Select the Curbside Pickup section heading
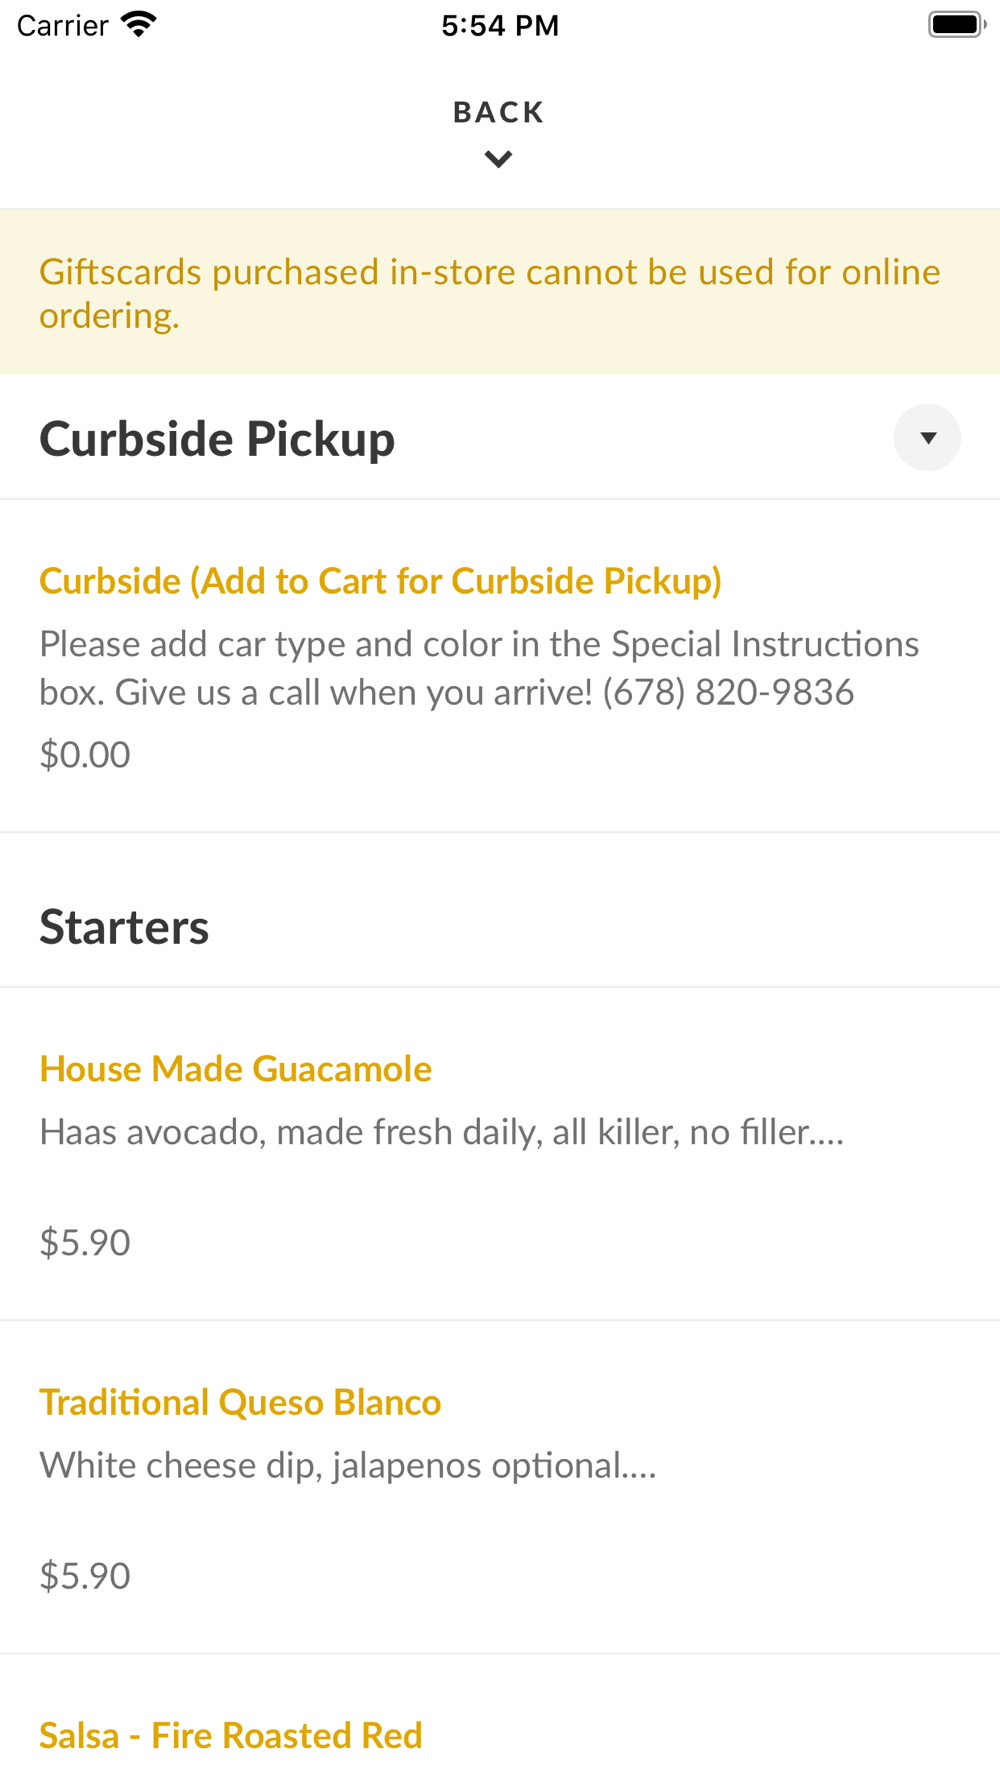Viewport: 1000px width, 1778px height. pos(217,438)
